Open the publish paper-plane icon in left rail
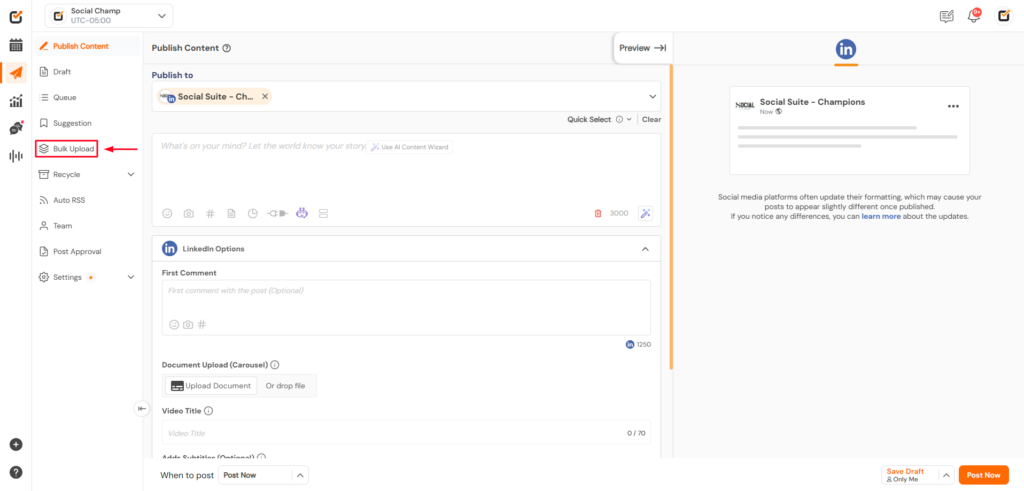Image resolution: width=1024 pixels, height=491 pixels. 16,72
